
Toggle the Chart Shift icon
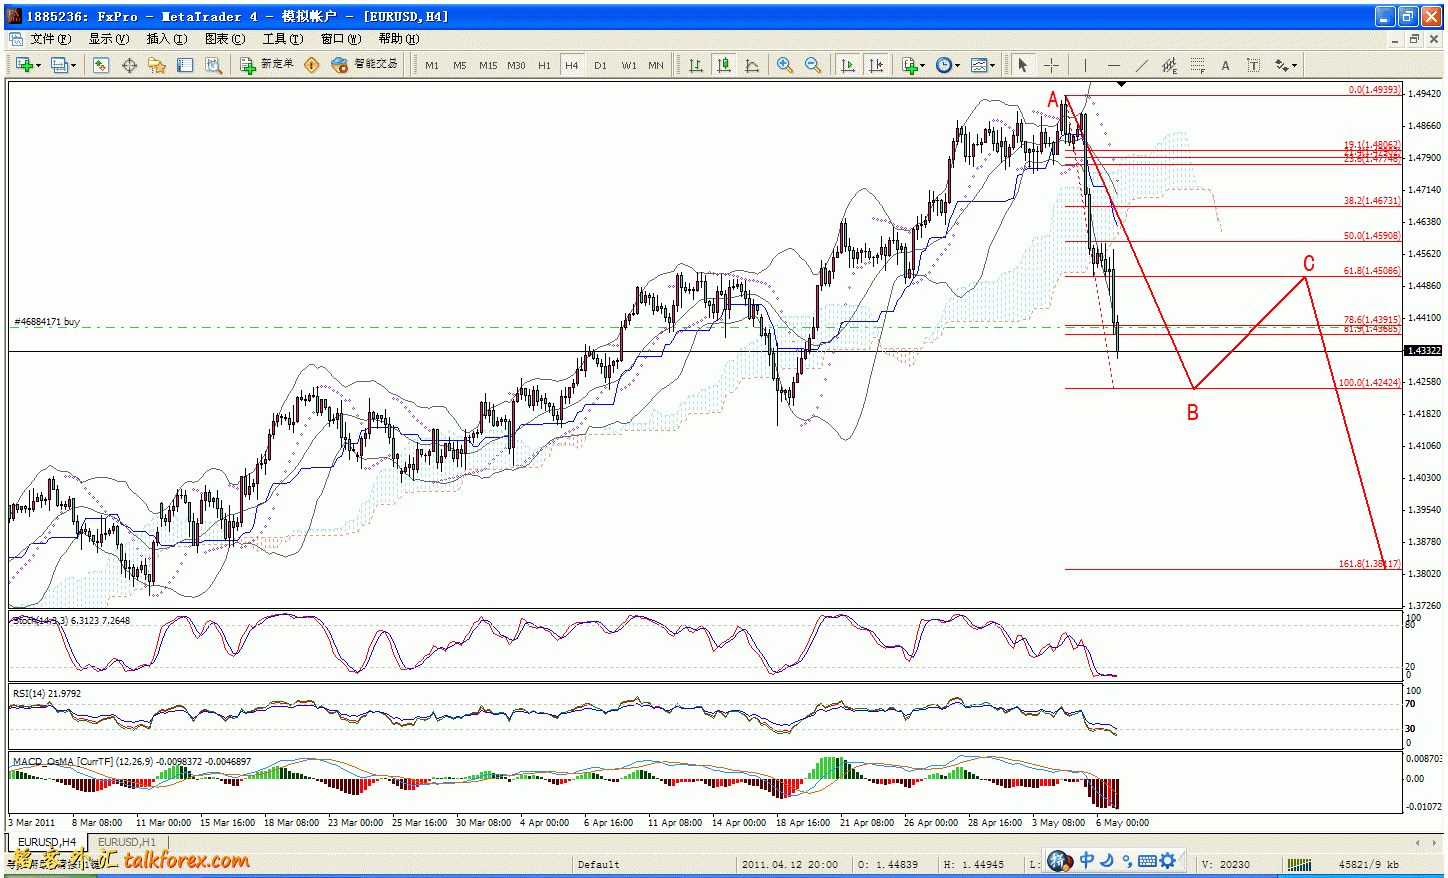click(876, 65)
